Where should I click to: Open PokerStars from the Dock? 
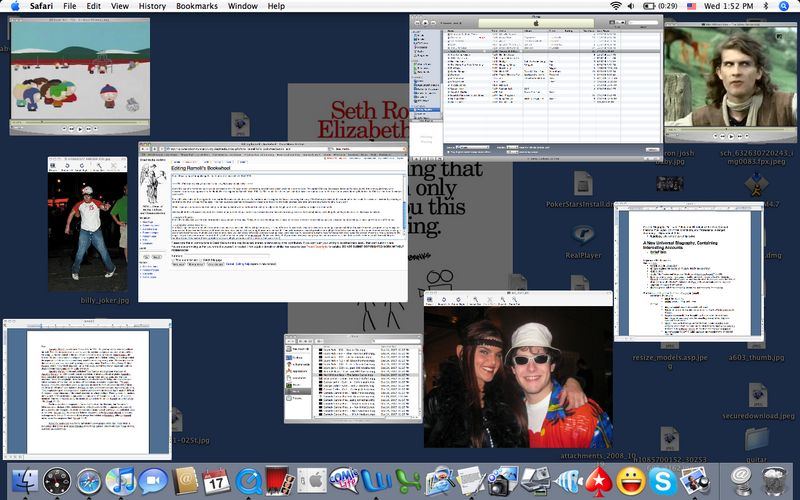598,482
